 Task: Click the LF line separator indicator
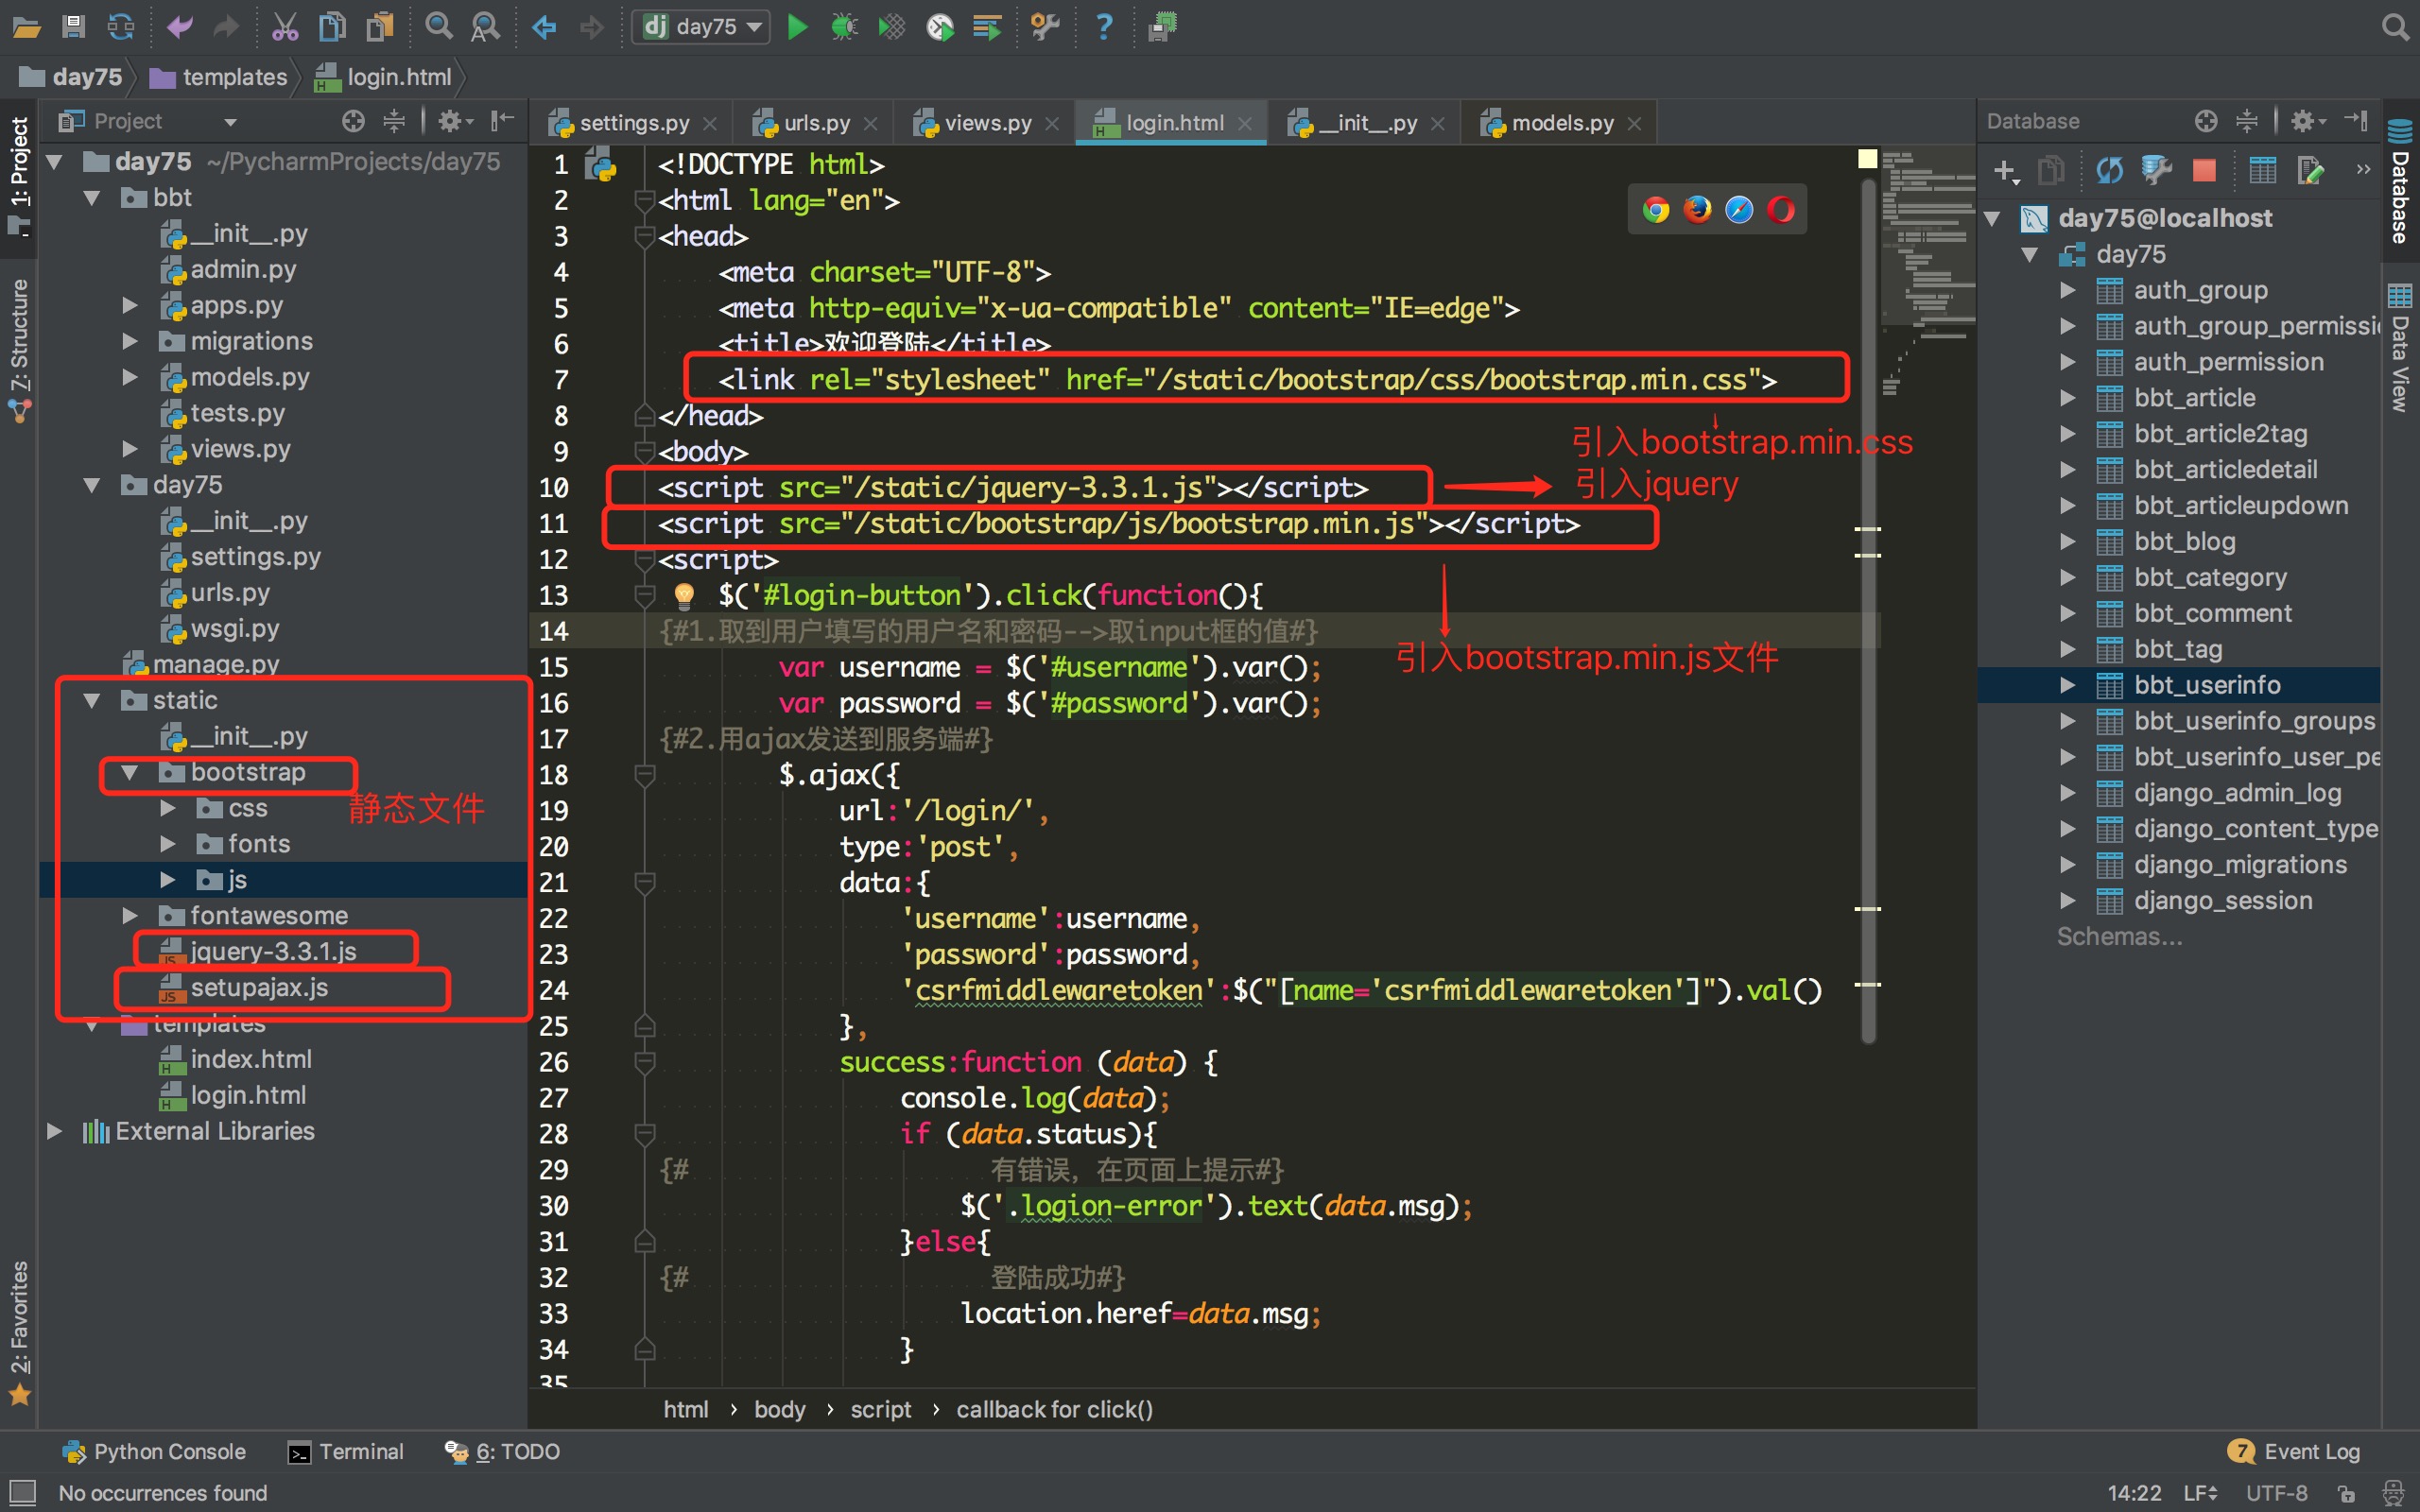[2200, 1492]
